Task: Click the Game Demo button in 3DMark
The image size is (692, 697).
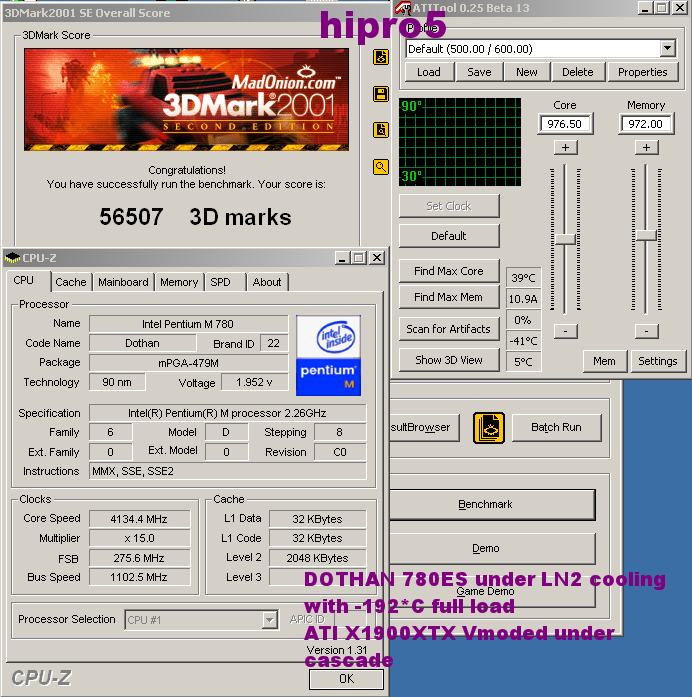Action: [x=491, y=592]
